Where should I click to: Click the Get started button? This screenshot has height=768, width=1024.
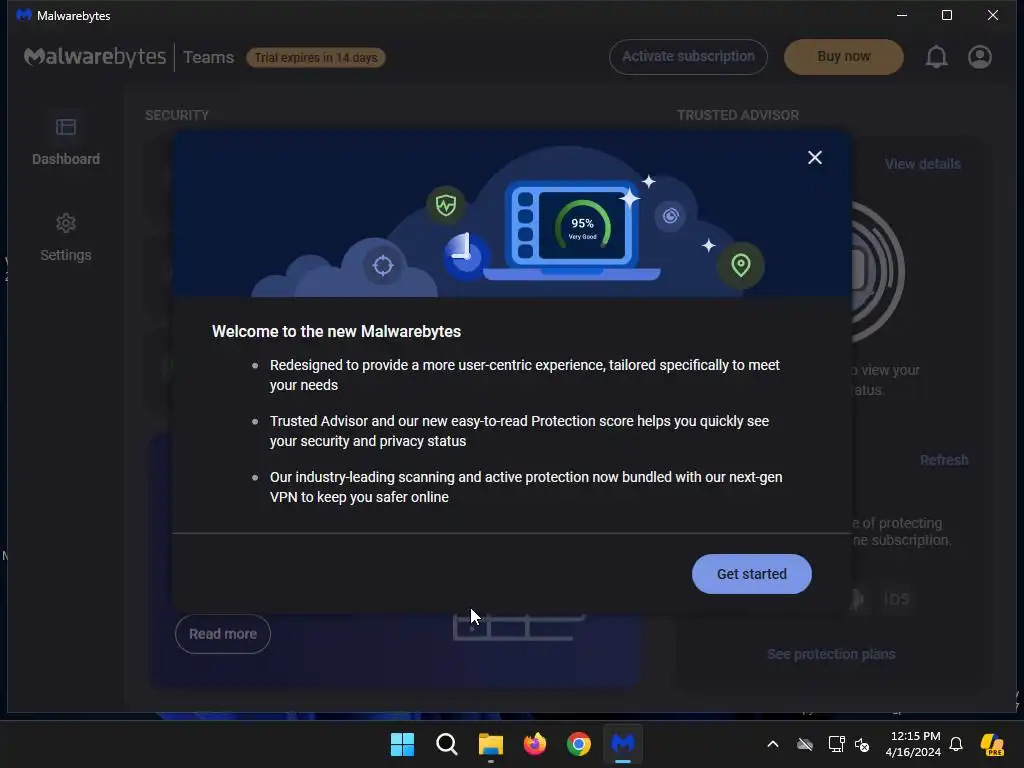pyautogui.click(x=752, y=574)
